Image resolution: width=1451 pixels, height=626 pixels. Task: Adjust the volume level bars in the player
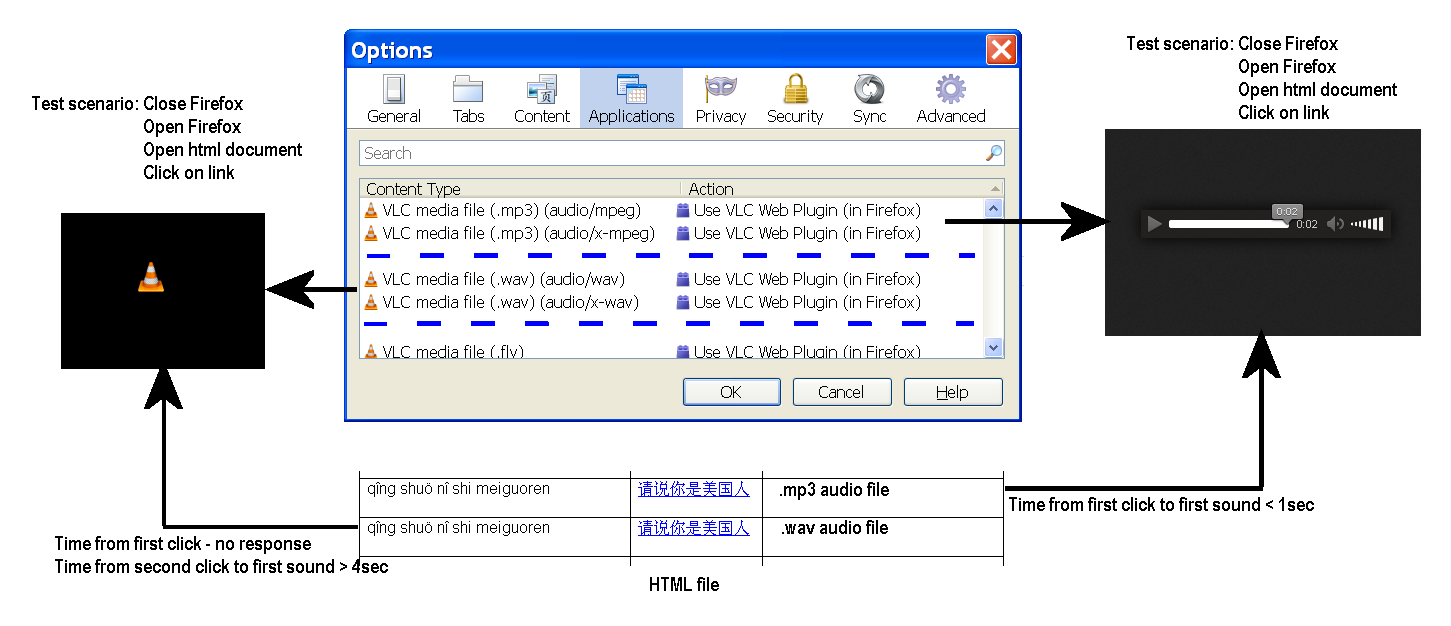point(1367,224)
